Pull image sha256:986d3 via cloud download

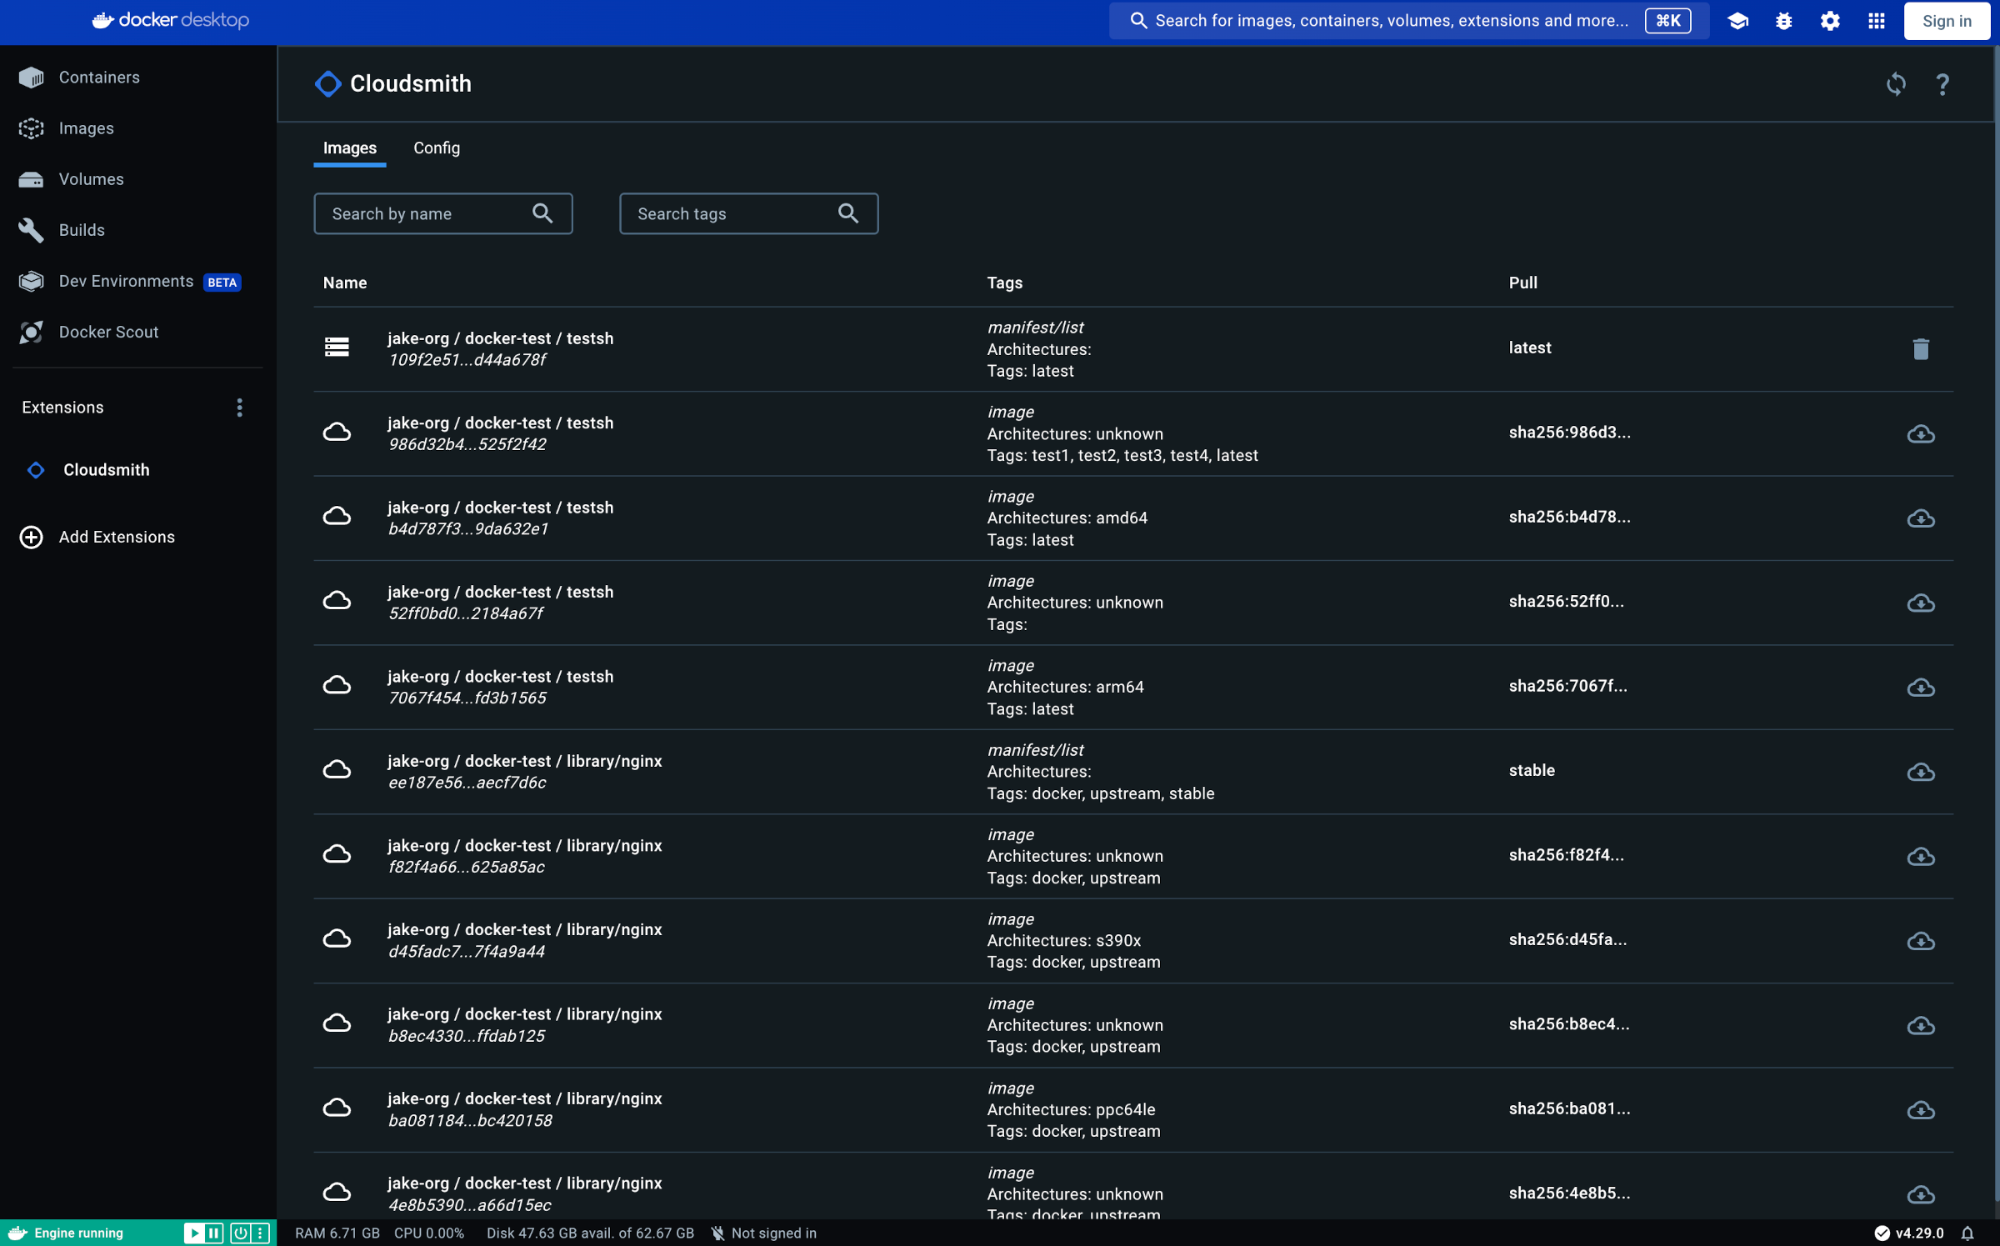1921,434
